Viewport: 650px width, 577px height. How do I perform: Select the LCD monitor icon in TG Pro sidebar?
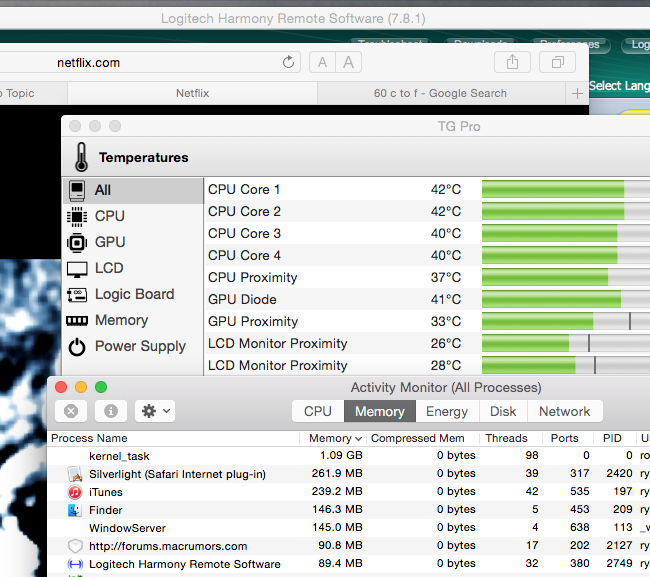coord(77,269)
